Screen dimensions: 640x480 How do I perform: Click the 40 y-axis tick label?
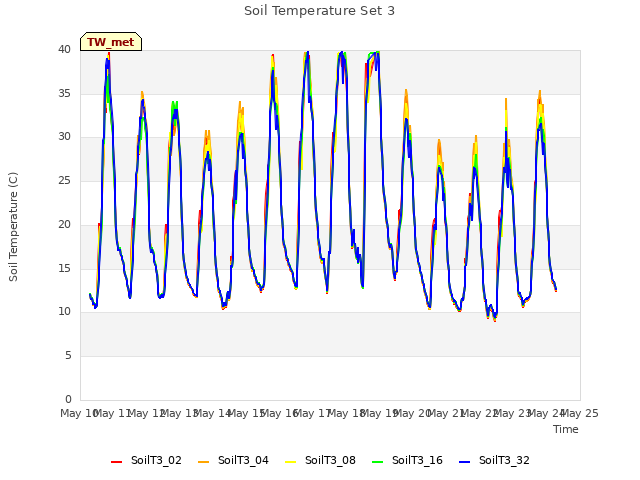pyautogui.click(x=64, y=50)
